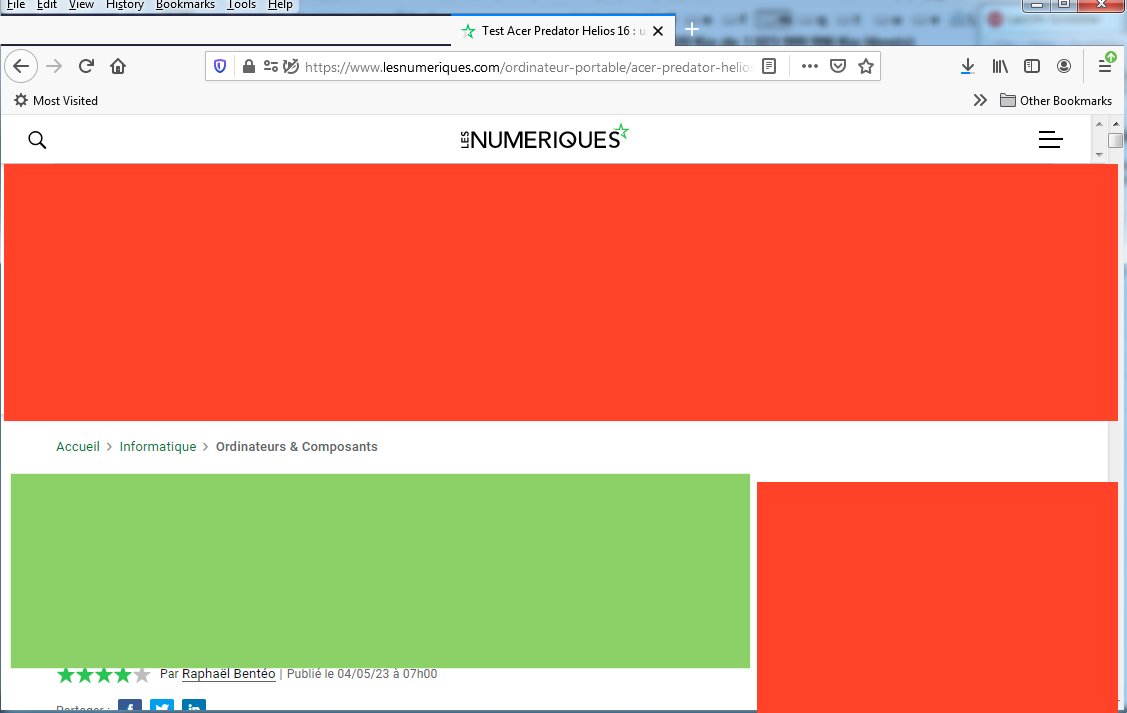This screenshot has height=713, width=1127.
Task: Click the page vertical scrollbar thumb
Action: coord(1115,140)
